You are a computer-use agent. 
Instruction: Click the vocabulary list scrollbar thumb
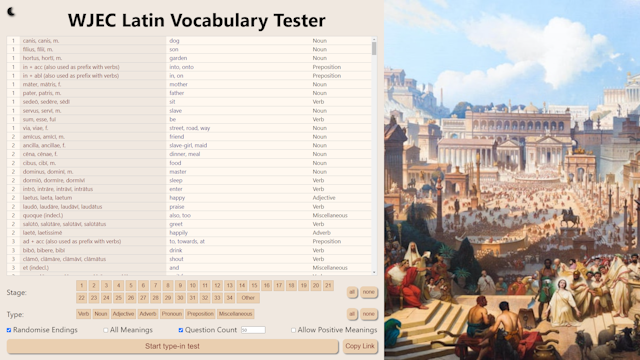(374, 48)
